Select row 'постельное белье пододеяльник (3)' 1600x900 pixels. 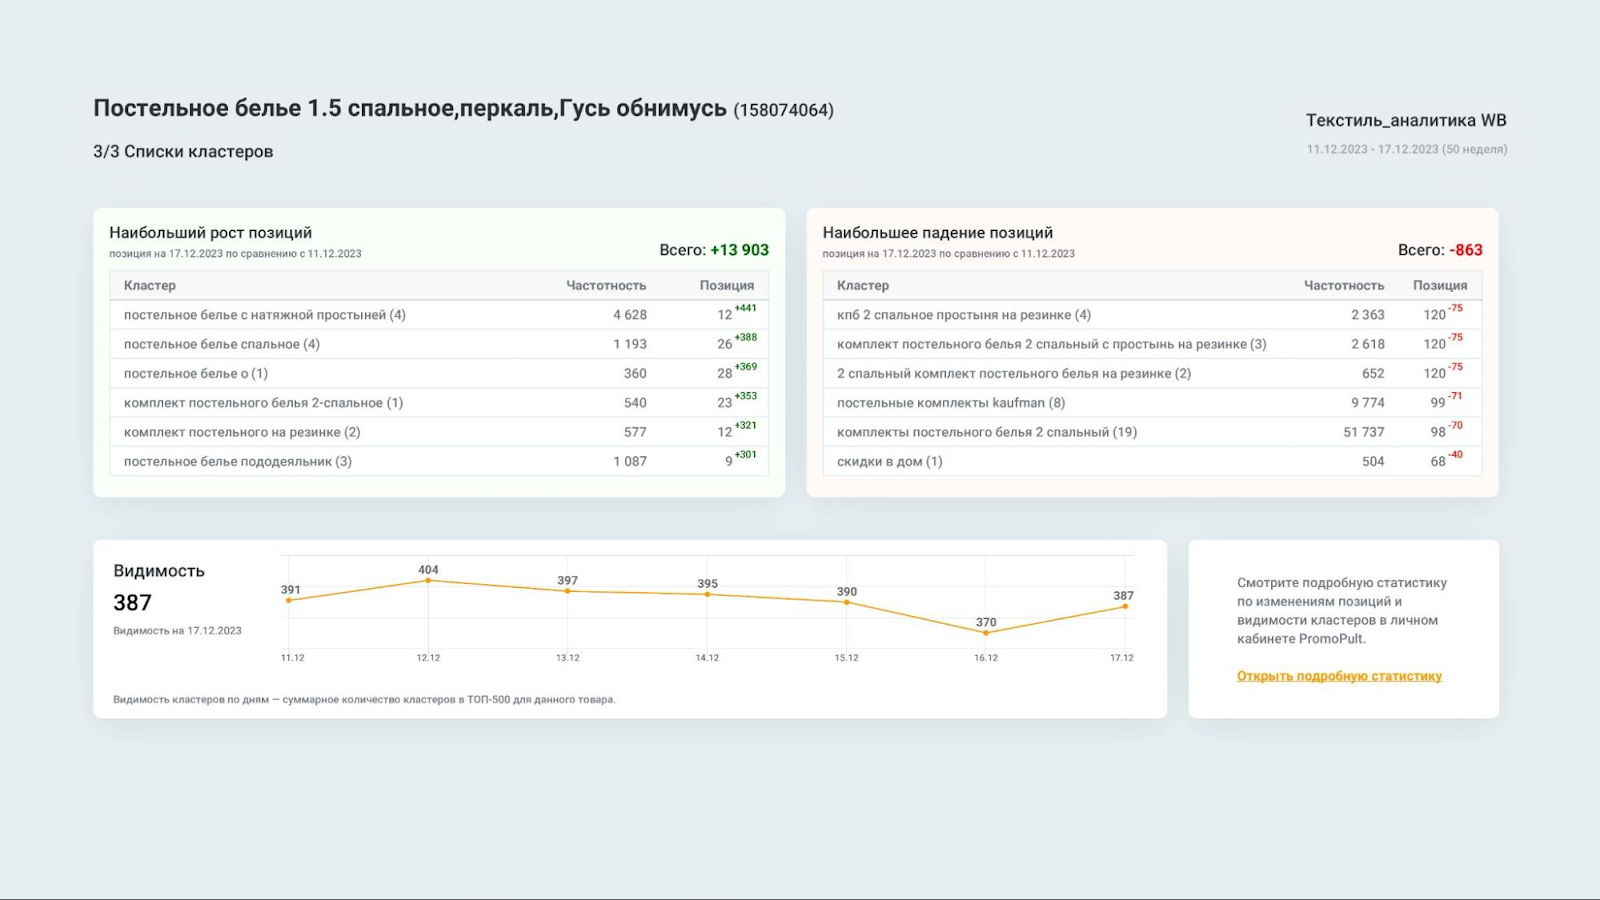click(x=238, y=462)
